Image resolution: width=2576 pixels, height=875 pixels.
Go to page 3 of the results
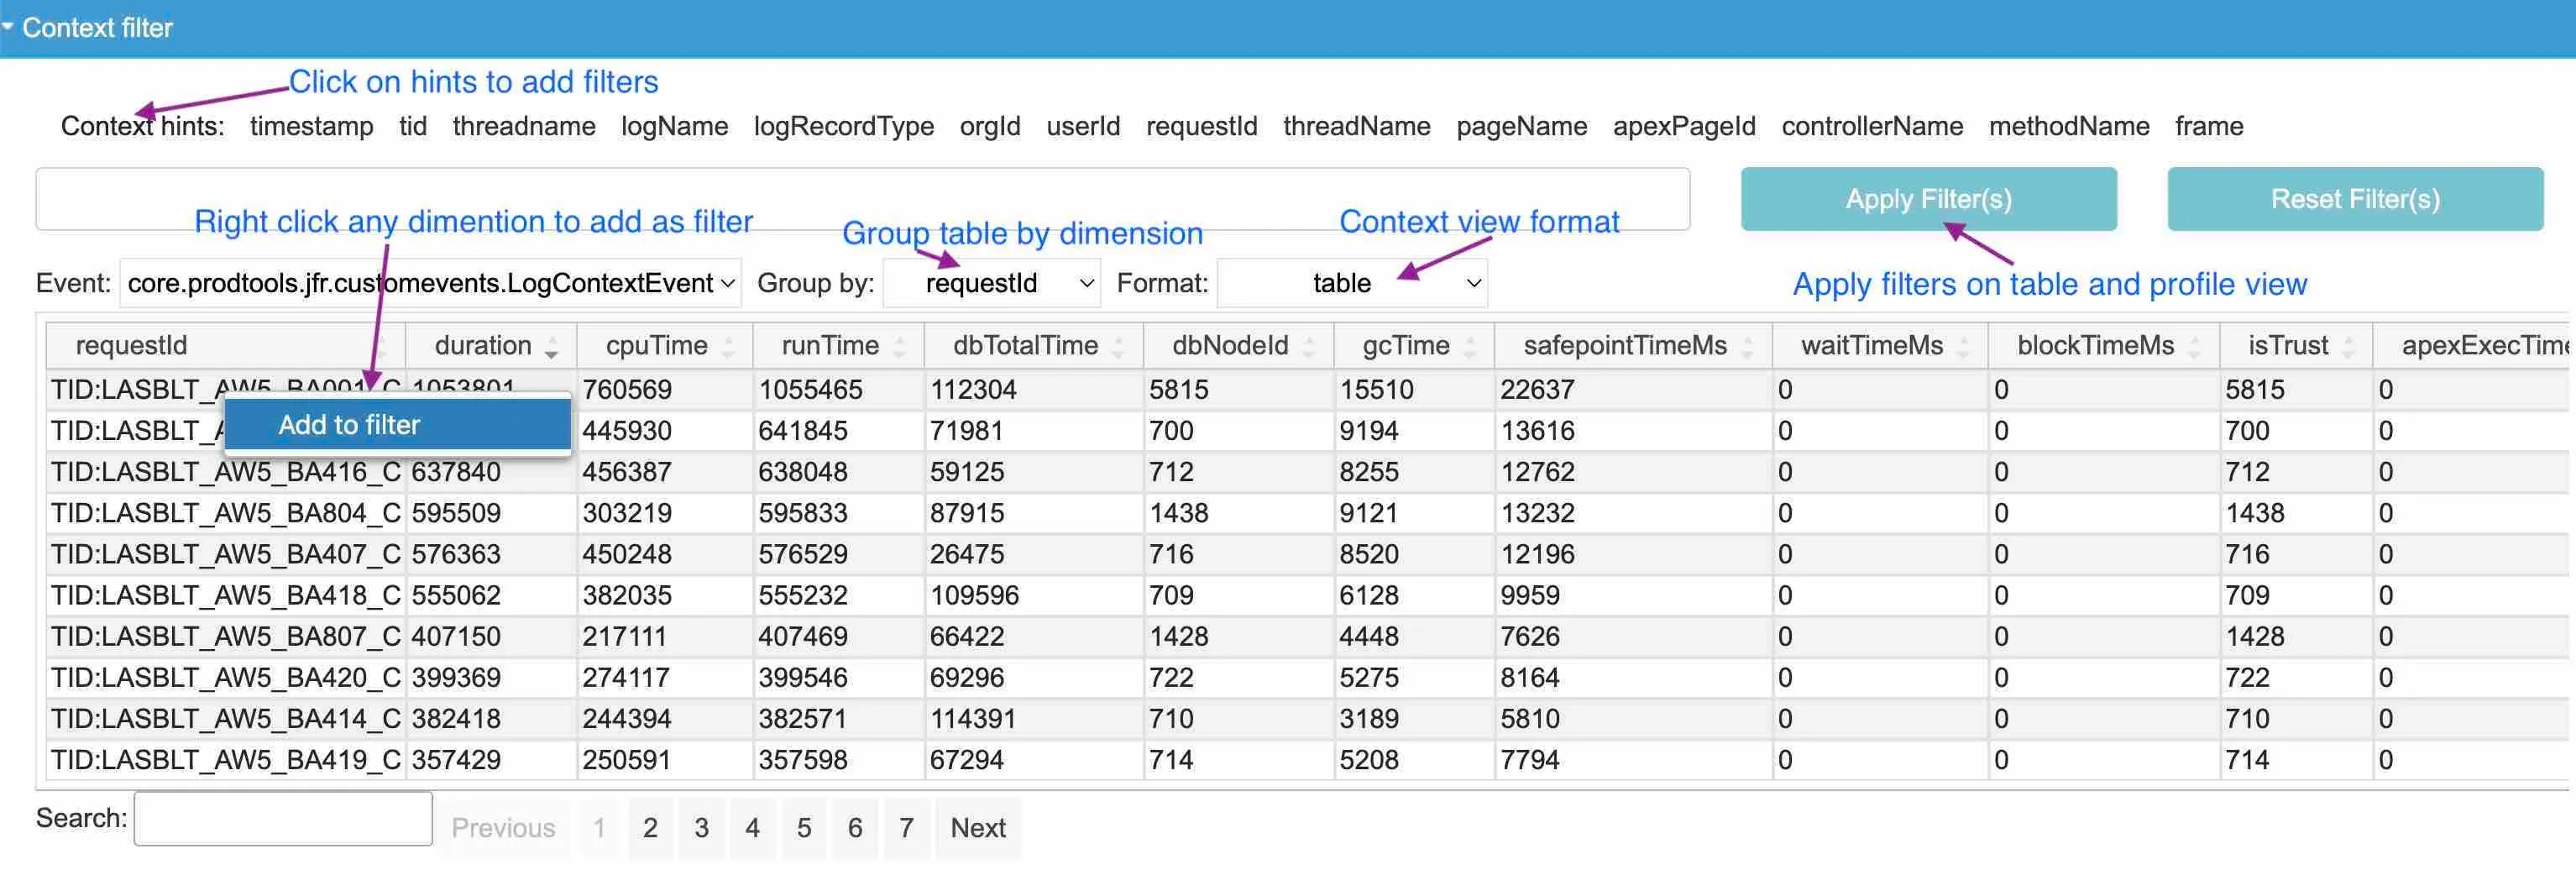pos(701,827)
